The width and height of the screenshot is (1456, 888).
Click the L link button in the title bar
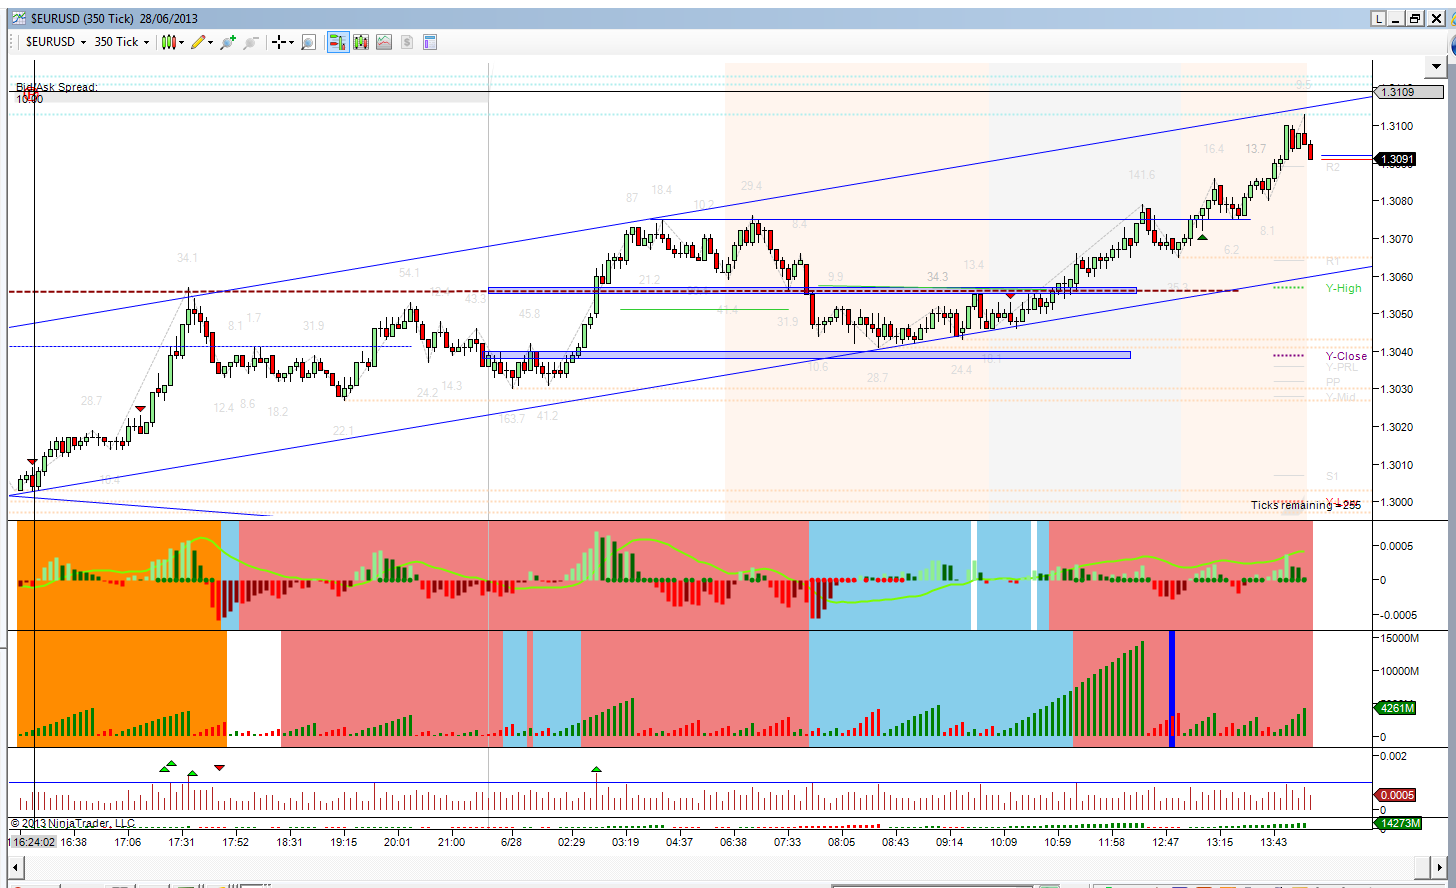(1378, 19)
